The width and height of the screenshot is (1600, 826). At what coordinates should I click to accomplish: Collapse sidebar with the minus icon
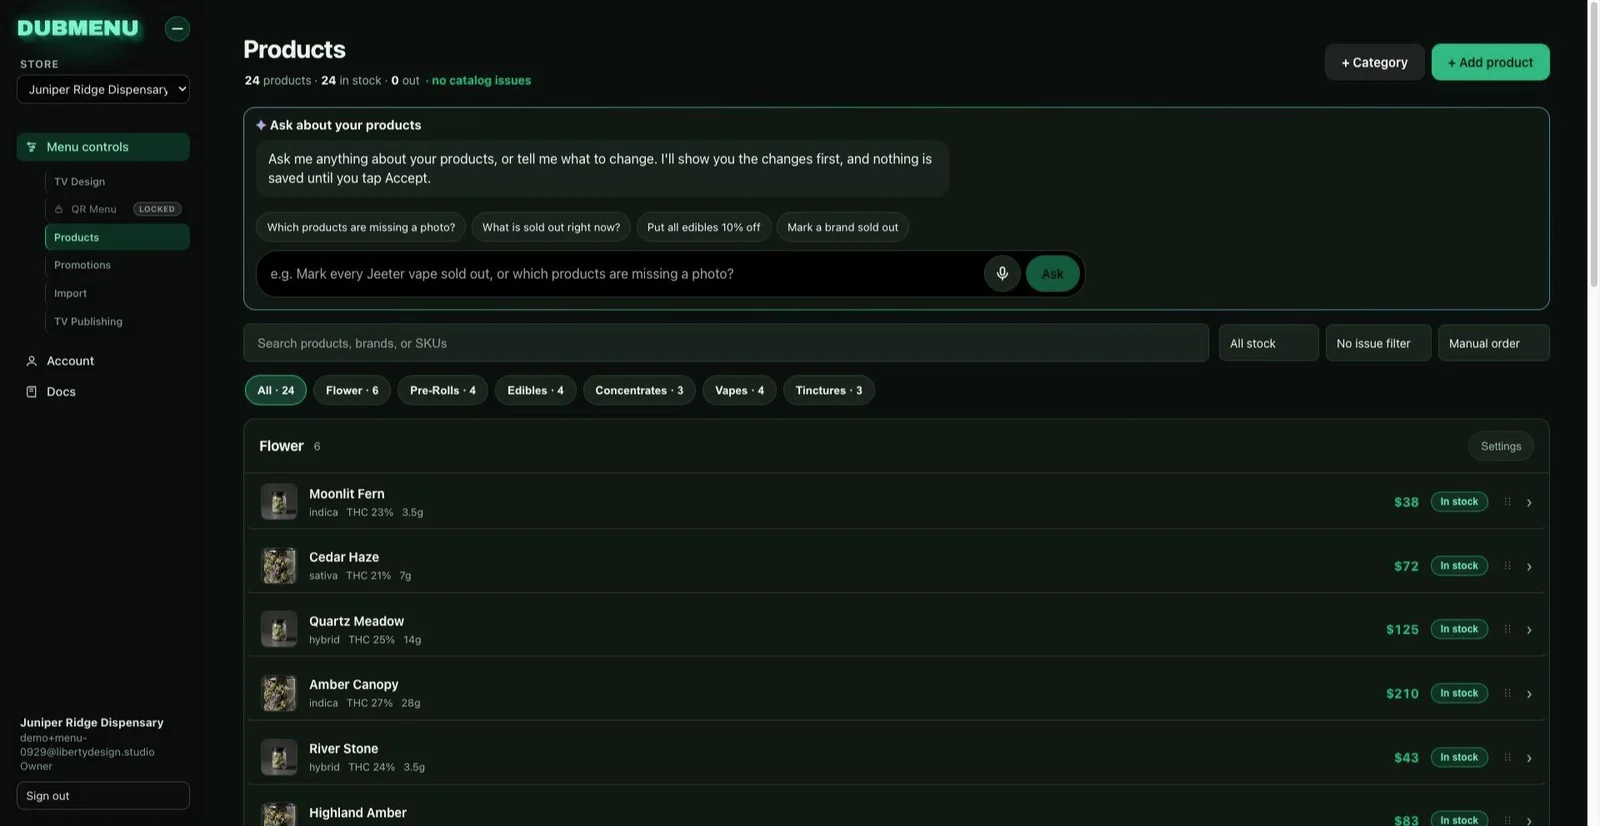click(177, 28)
